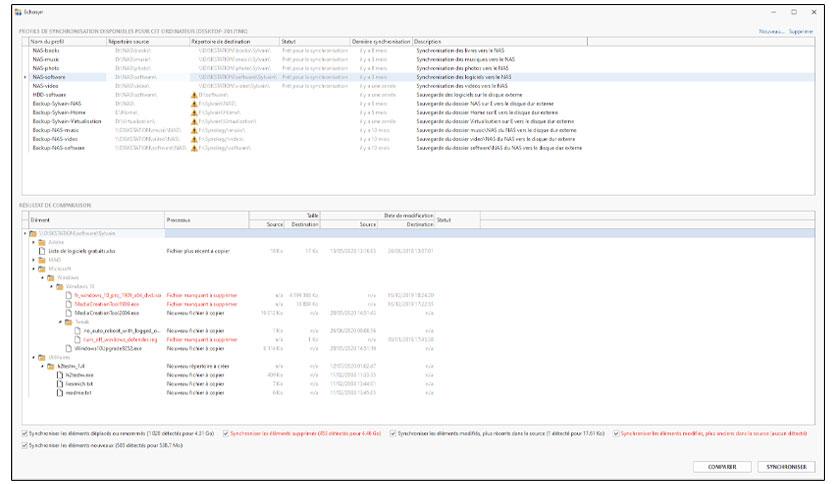Click warning icon in Backup-NAS-video row
This screenshot has height=484, width=836.
[194, 139]
